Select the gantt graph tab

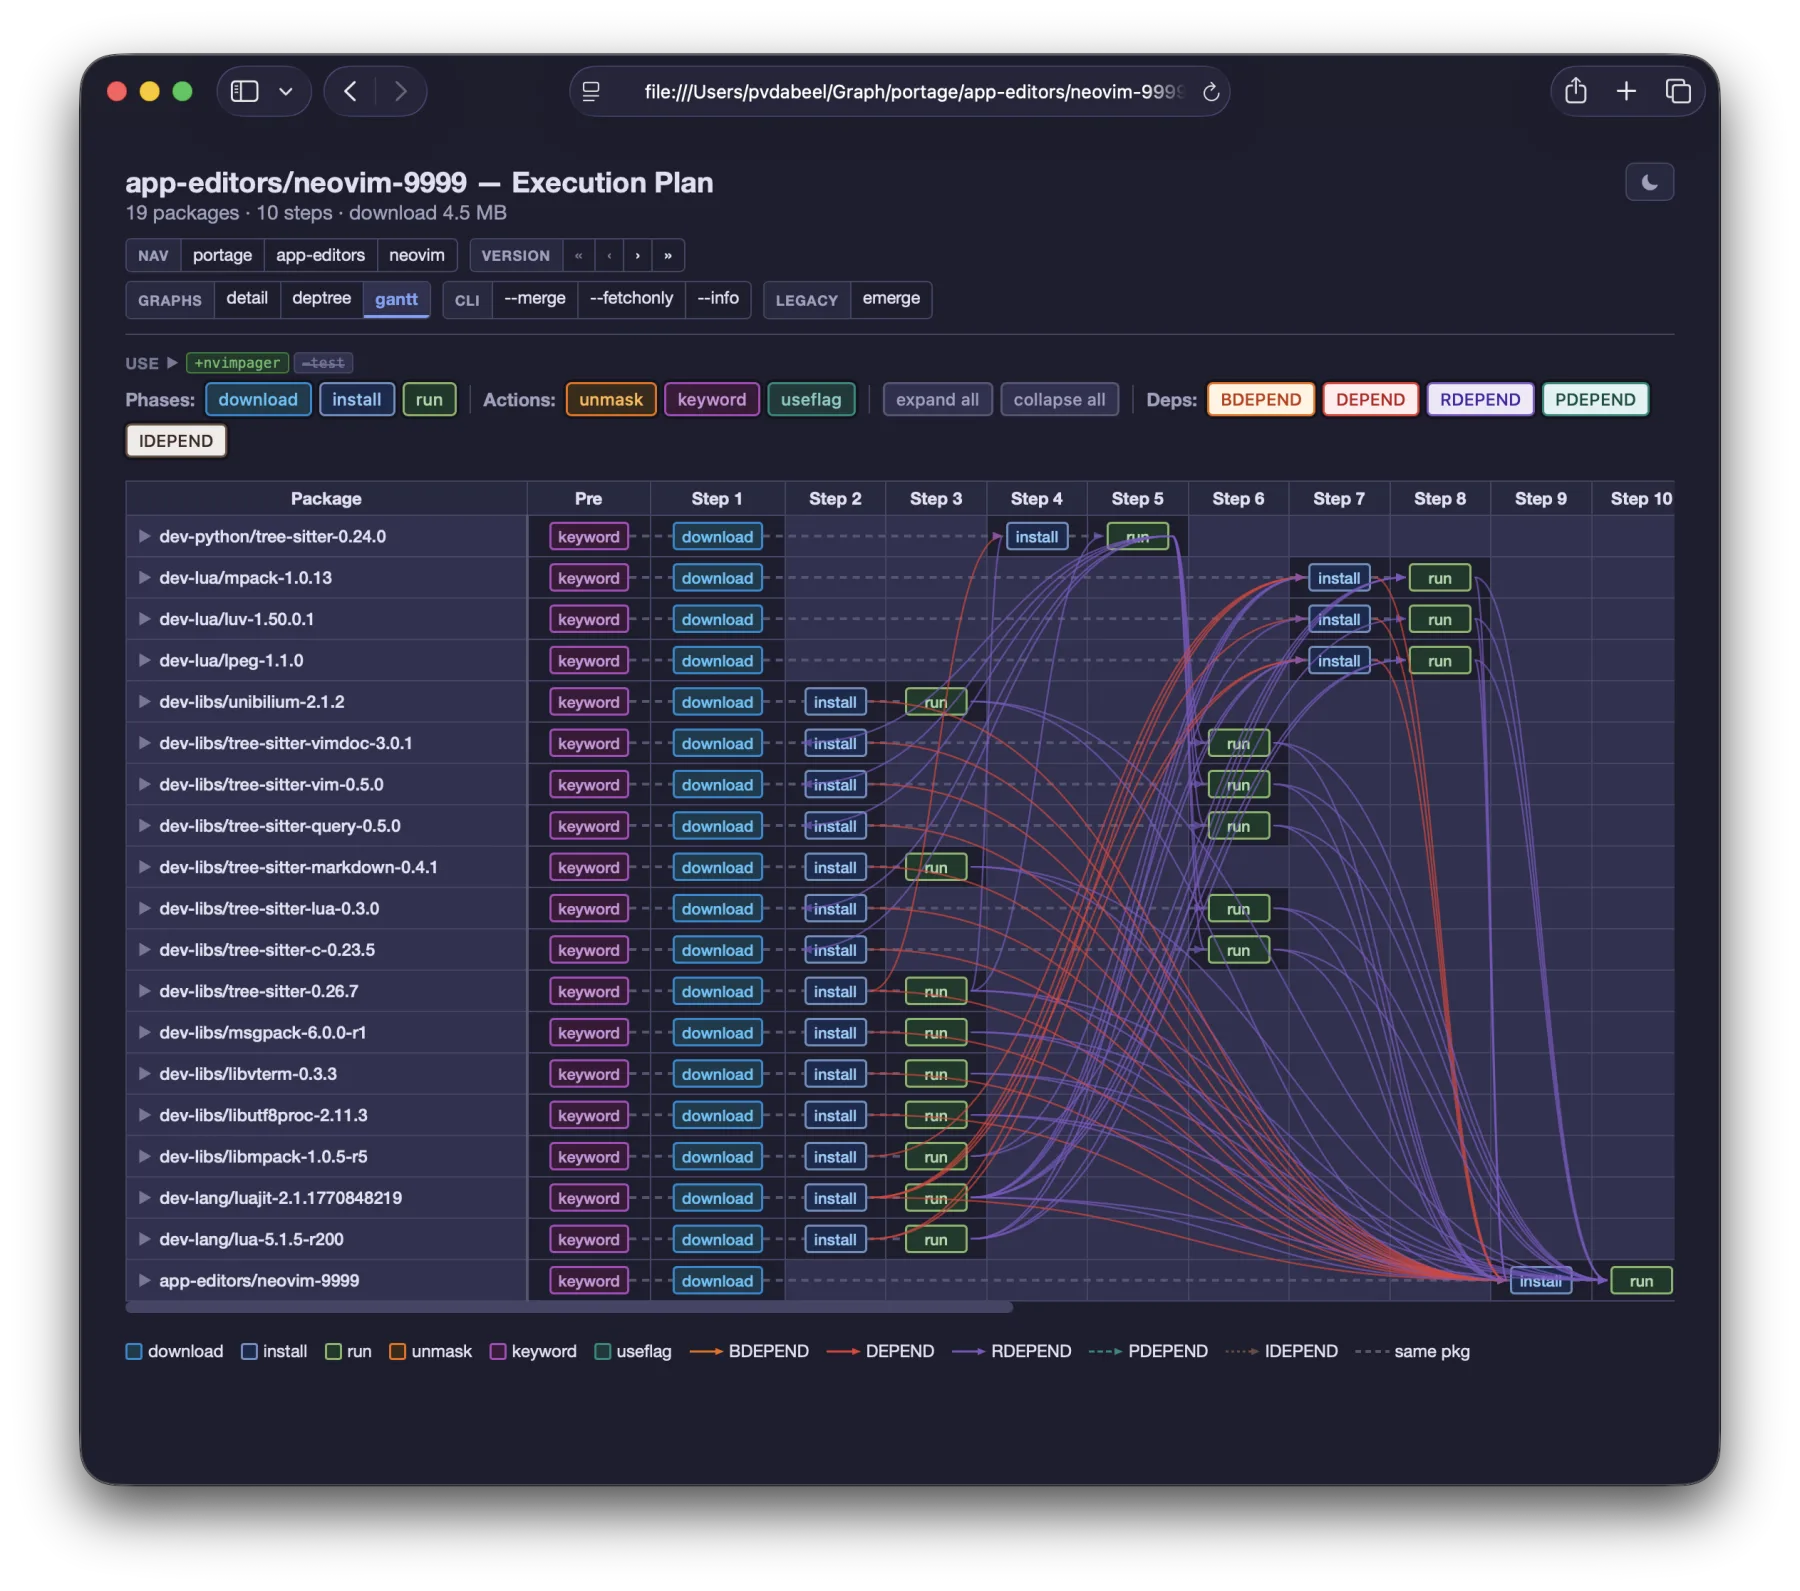396,299
